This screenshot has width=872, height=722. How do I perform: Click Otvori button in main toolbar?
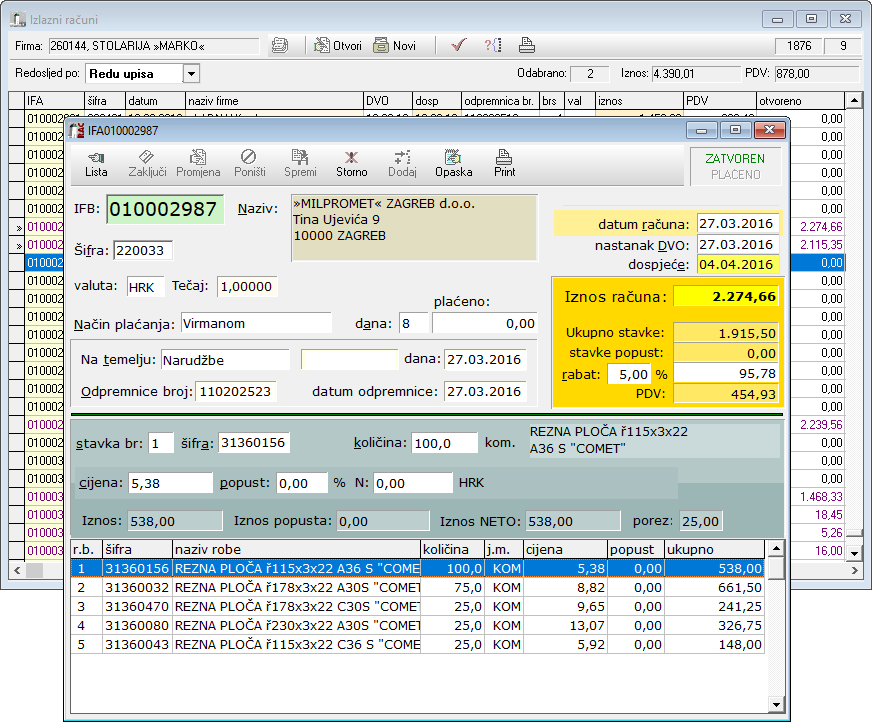(x=337, y=46)
